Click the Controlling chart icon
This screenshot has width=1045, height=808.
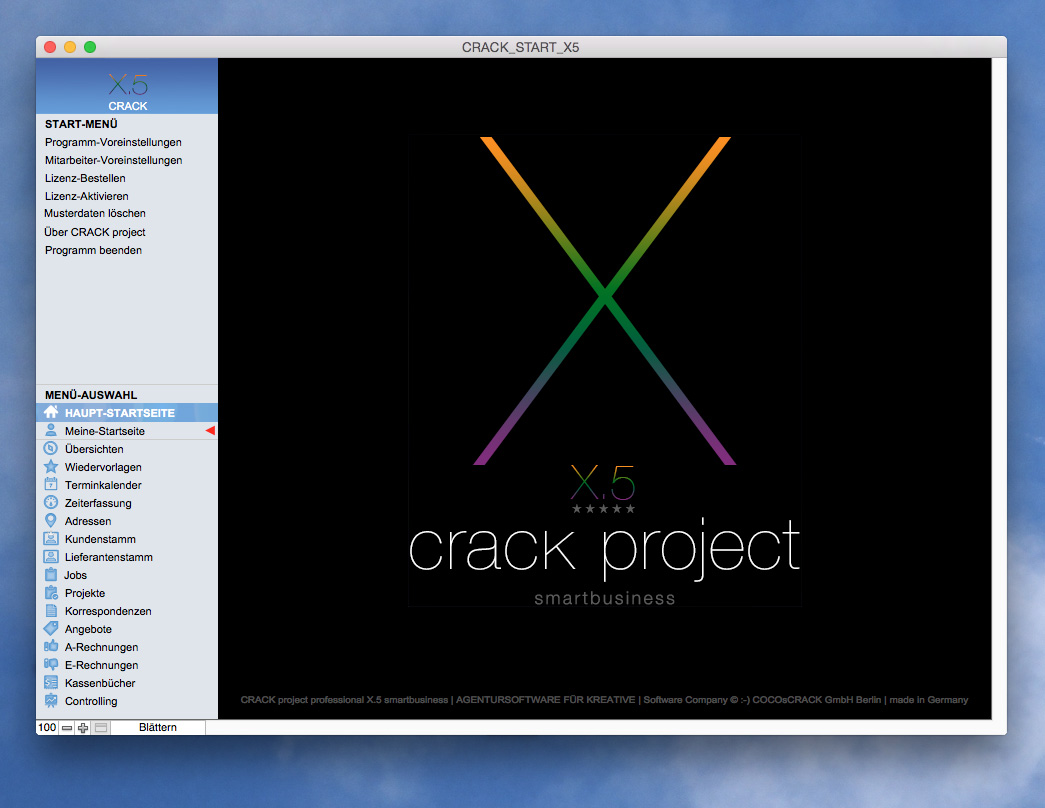tap(51, 701)
